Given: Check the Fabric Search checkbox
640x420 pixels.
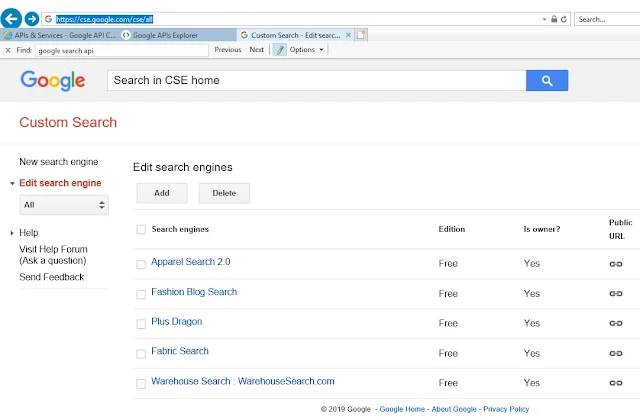Looking at the screenshot, I should [x=141, y=354].
